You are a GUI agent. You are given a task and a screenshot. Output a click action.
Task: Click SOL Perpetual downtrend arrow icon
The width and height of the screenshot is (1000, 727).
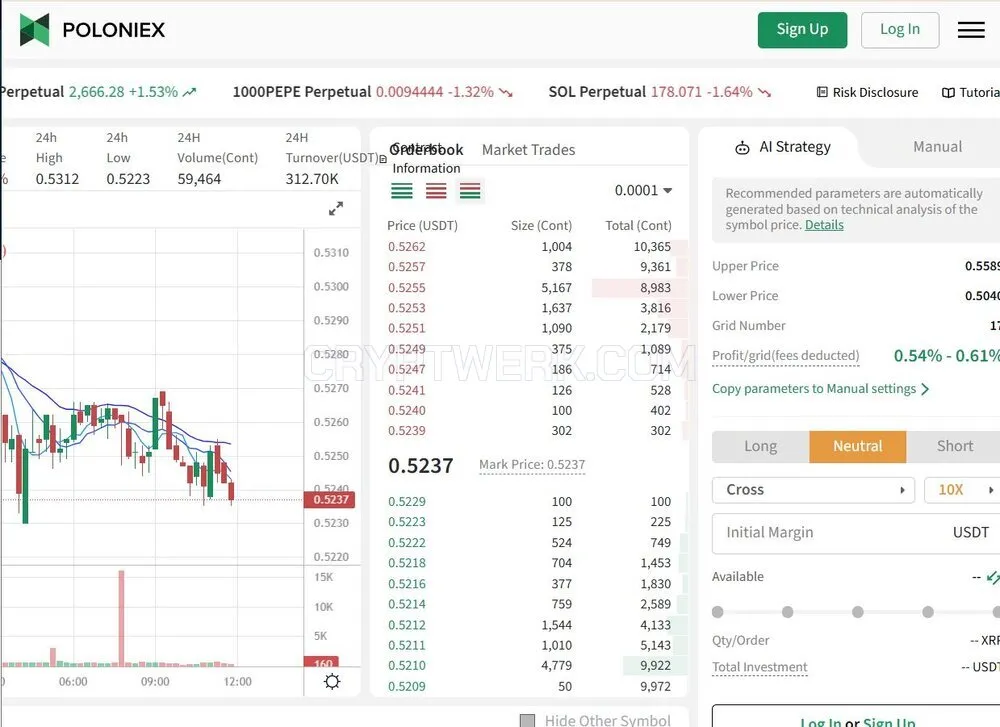coord(765,93)
